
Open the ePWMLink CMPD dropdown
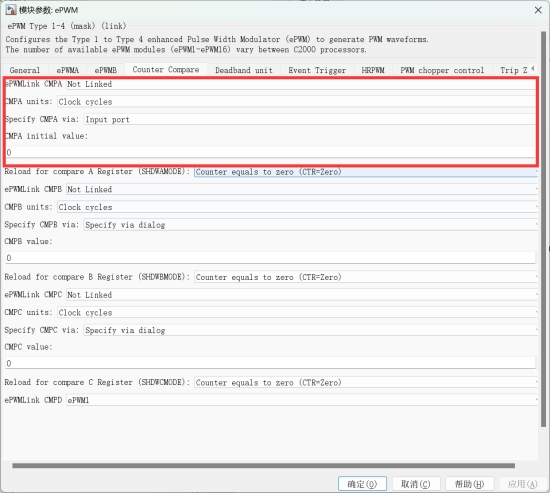(x=302, y=400)
